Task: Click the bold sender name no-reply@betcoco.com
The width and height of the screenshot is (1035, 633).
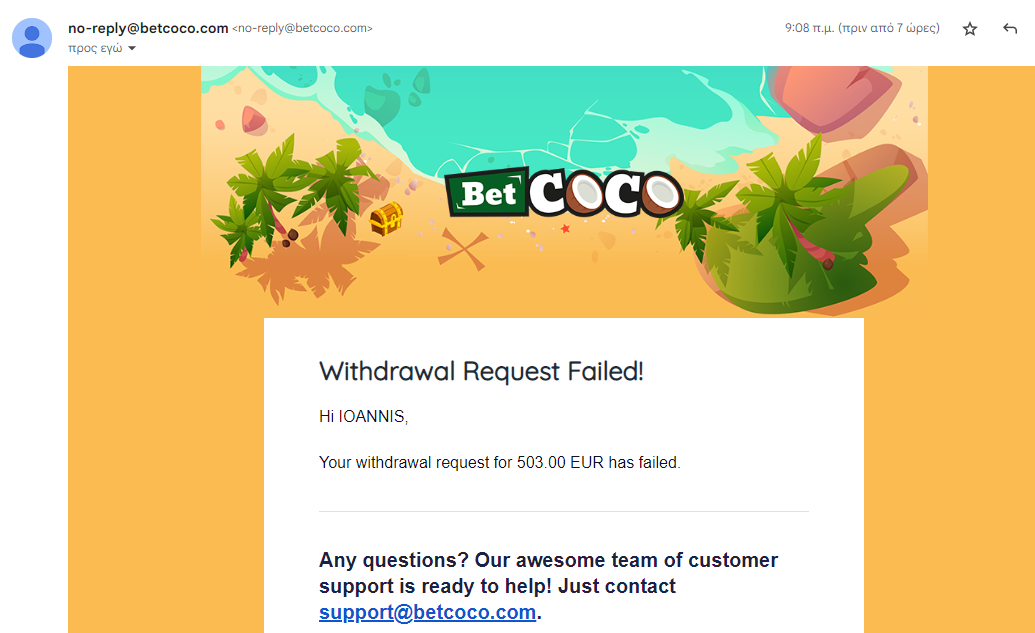Action: [x=148, y=28]
